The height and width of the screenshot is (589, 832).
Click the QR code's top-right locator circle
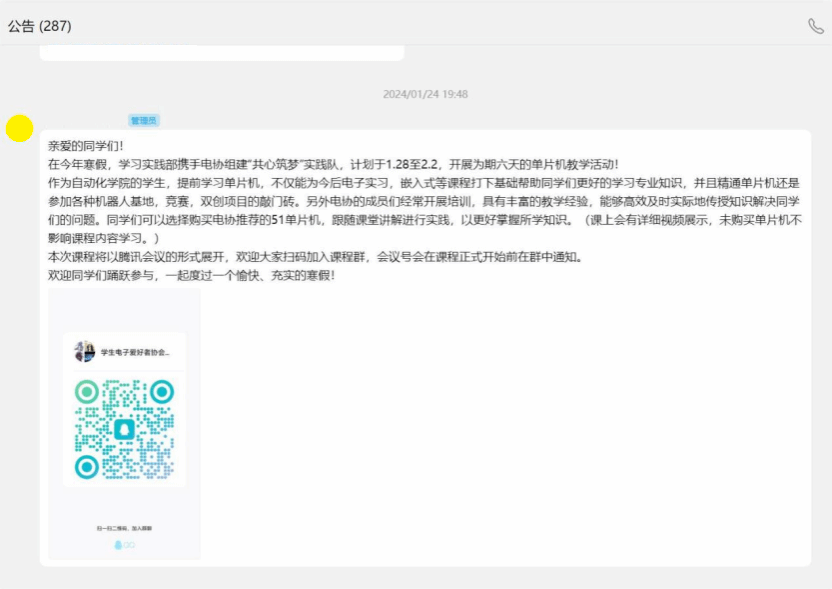pos(161,391)
